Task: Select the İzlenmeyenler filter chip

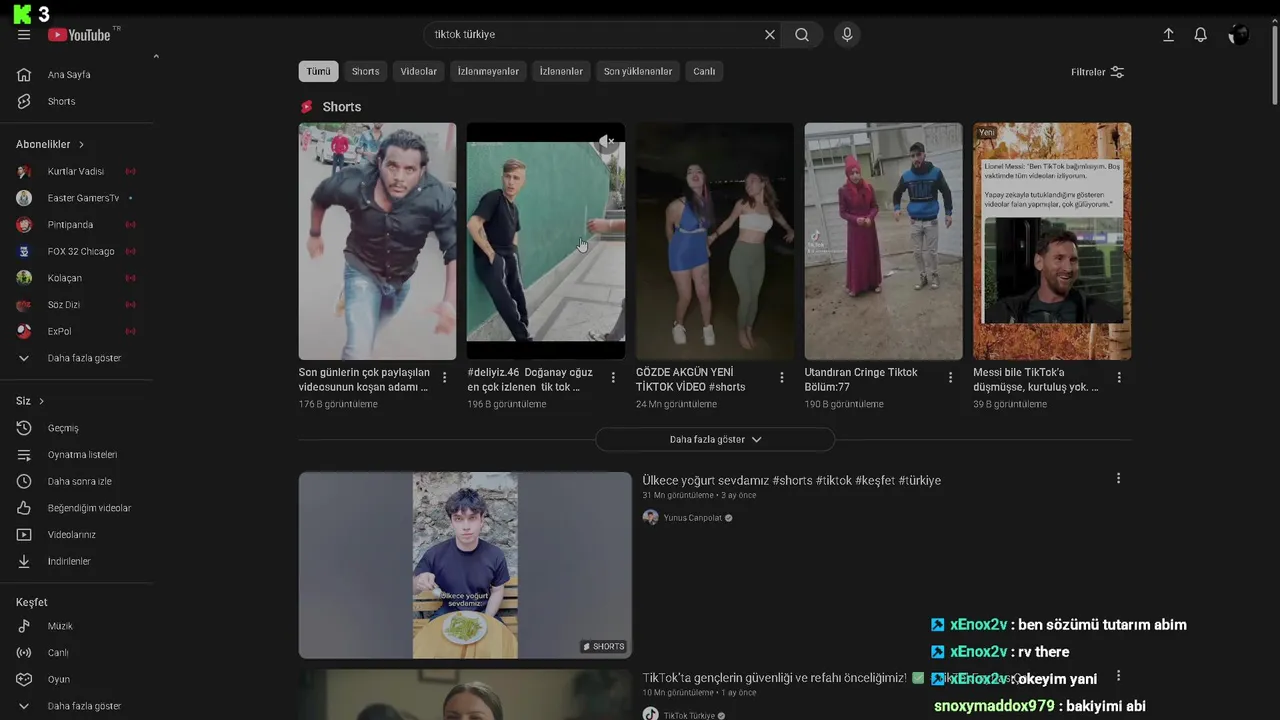Action: tap(488, 72)
